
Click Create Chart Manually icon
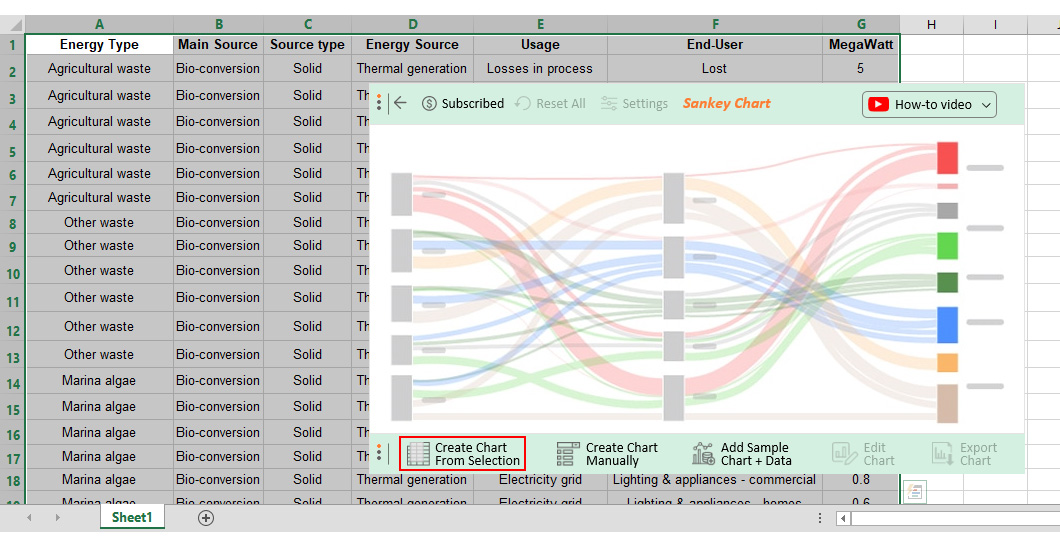(568, 454)
